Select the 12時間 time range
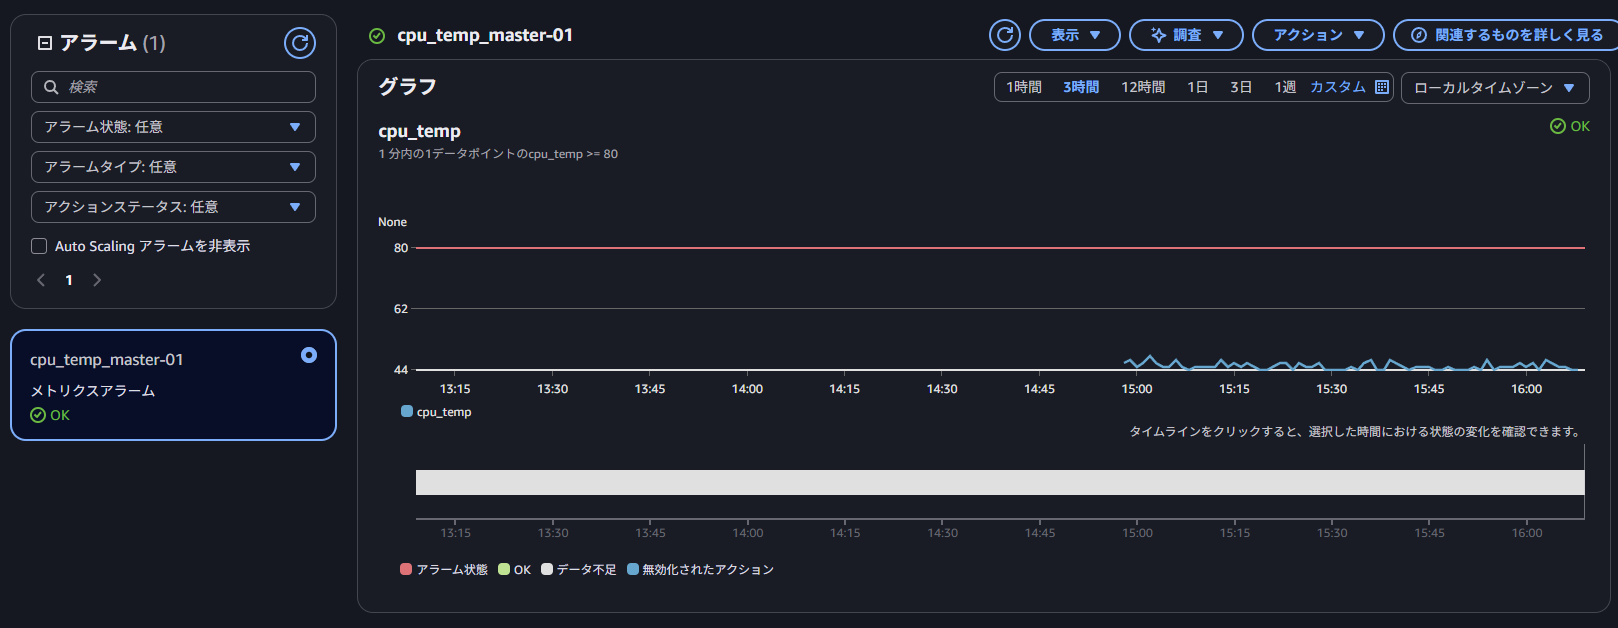The image size is (1618, 628). pyautogui.click(x=1143, y=87)
